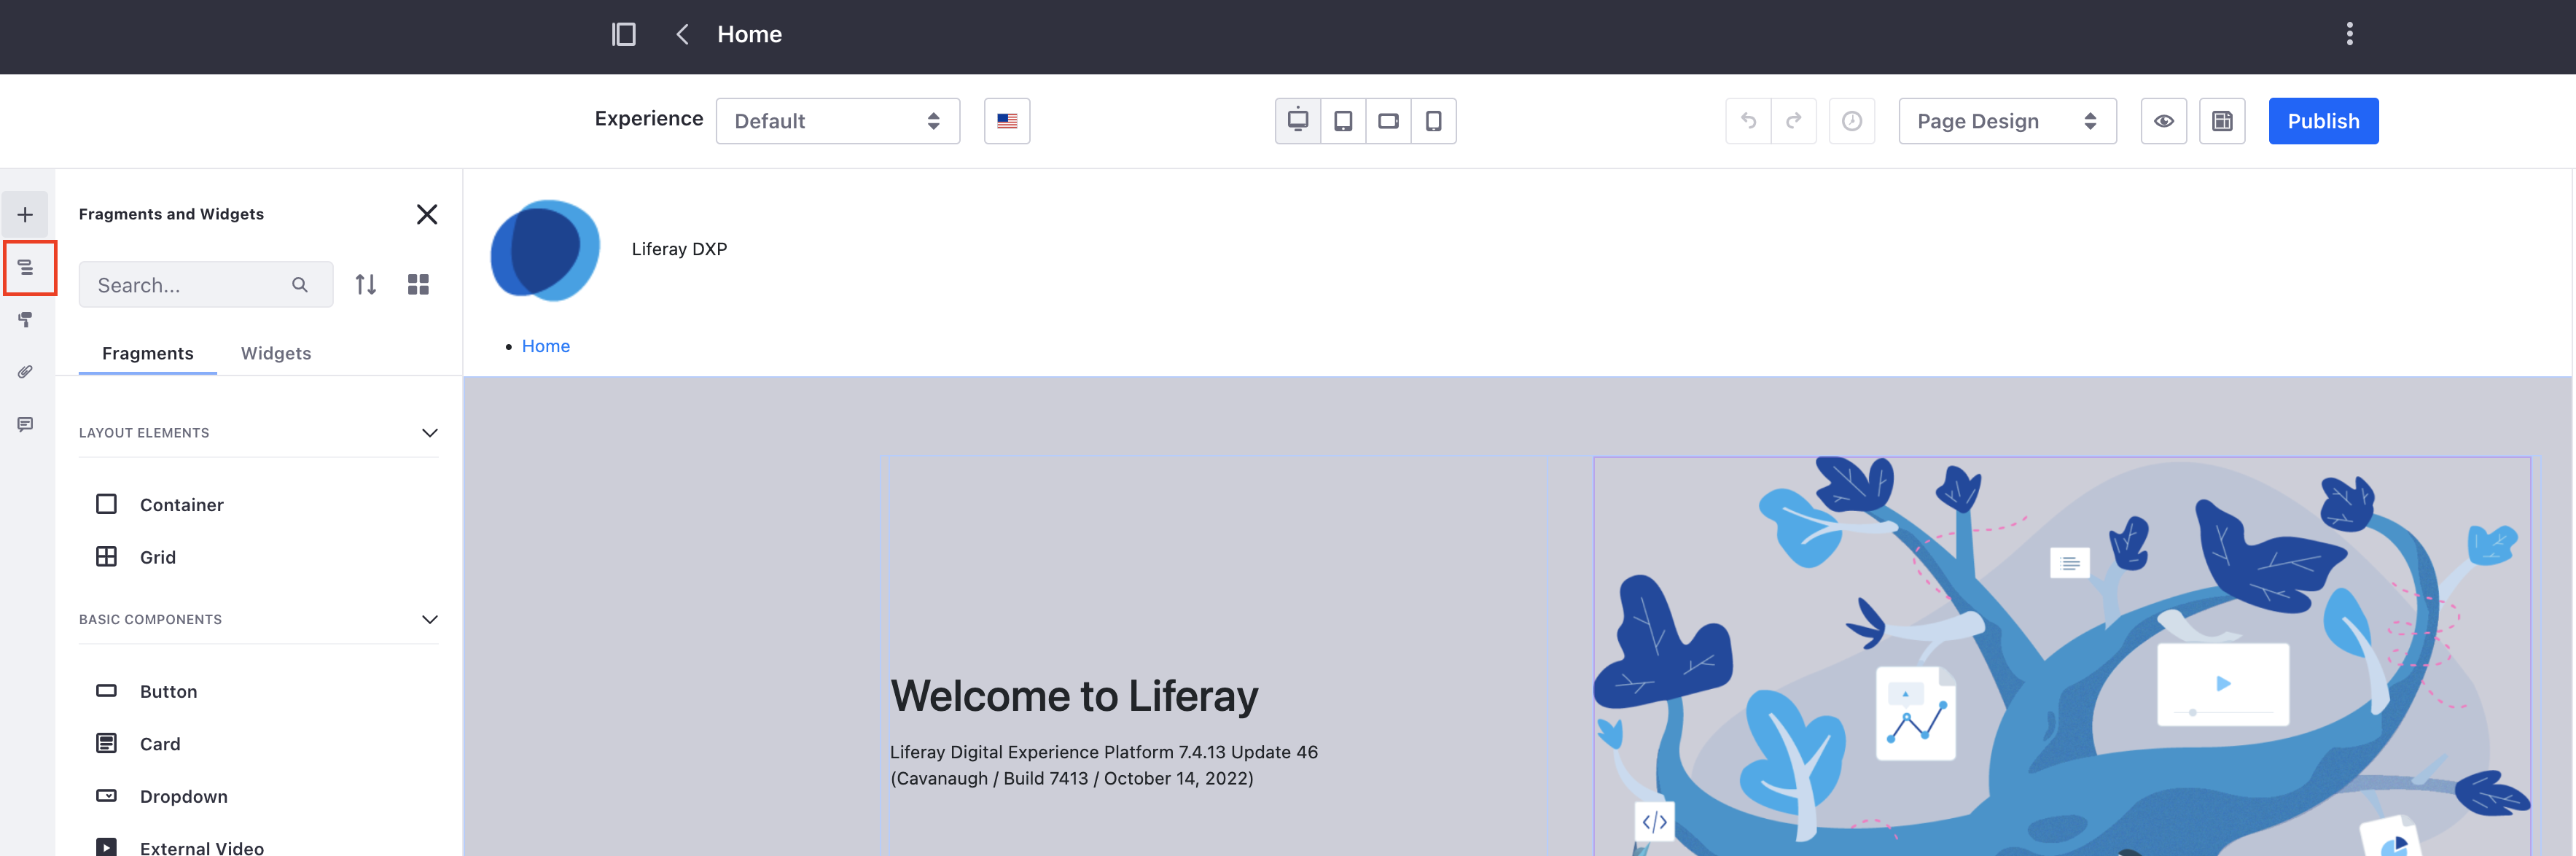Switch to card grid view
Screen dimensions: 2576x856
418,285
